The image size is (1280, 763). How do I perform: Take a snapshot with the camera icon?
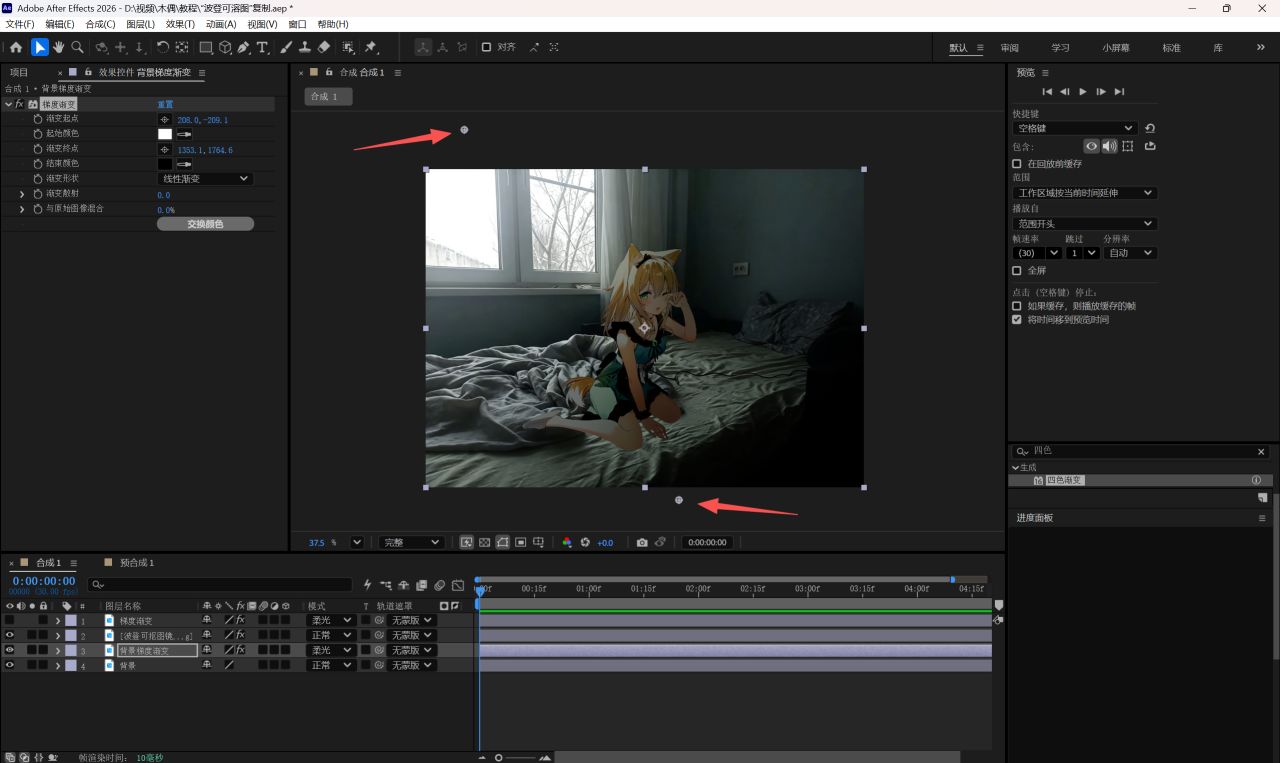(x=642, y=542)
